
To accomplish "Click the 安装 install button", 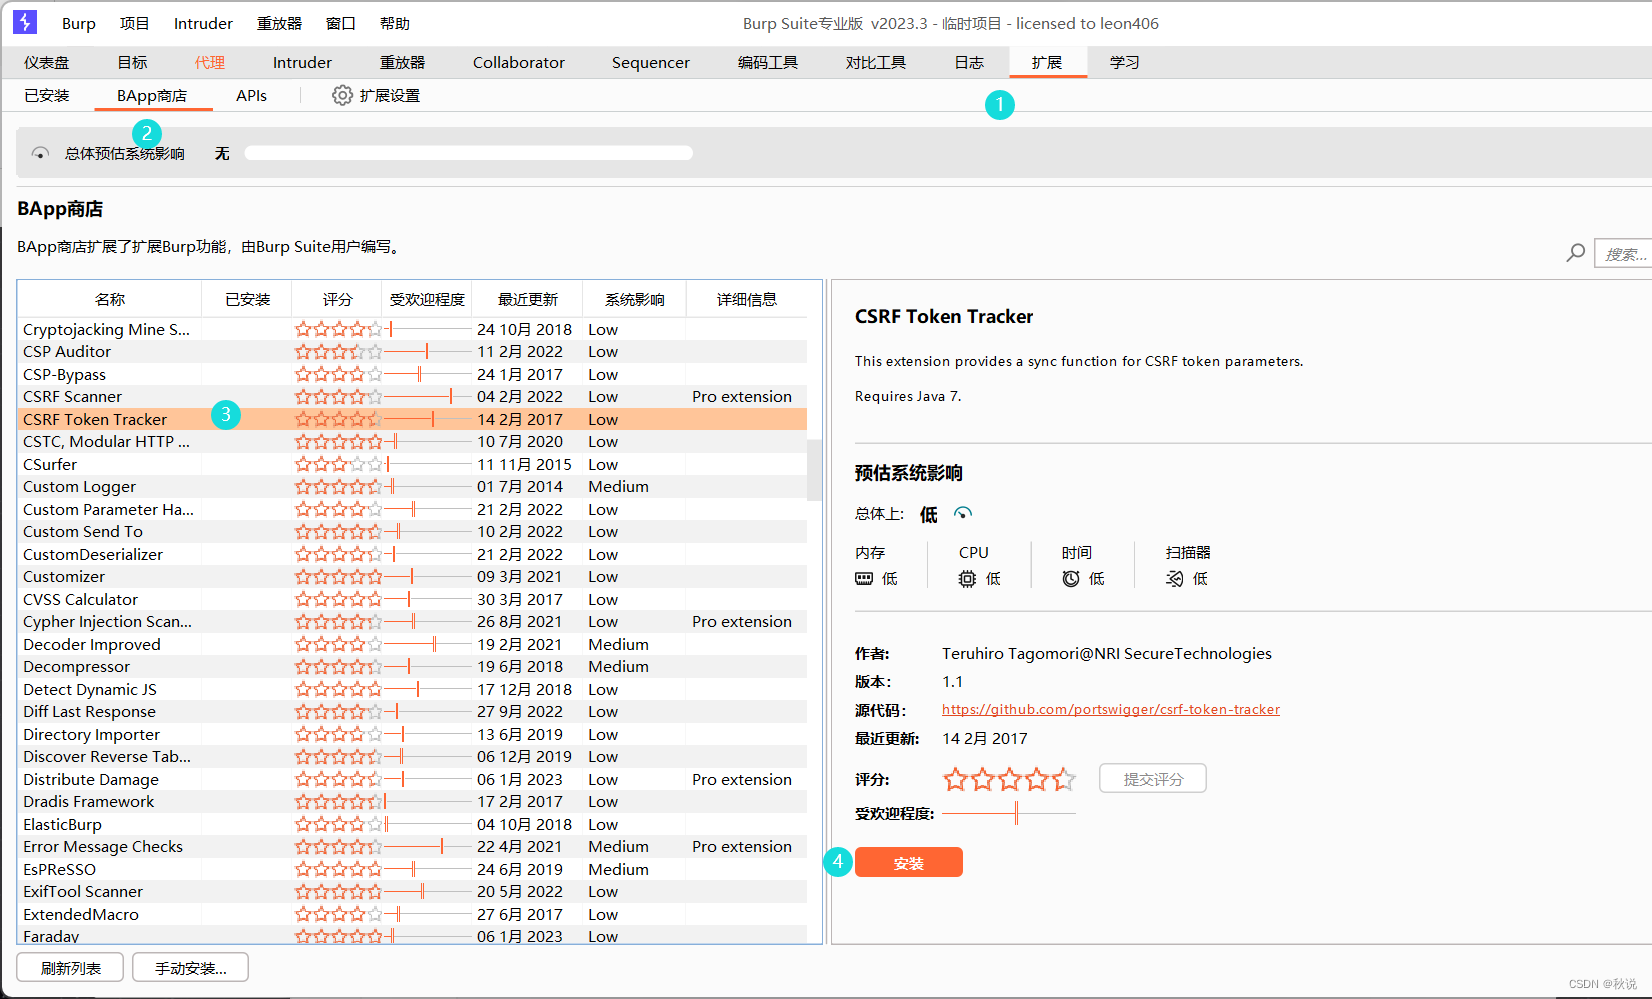I will pyautogui.click(x=909, y=862).
